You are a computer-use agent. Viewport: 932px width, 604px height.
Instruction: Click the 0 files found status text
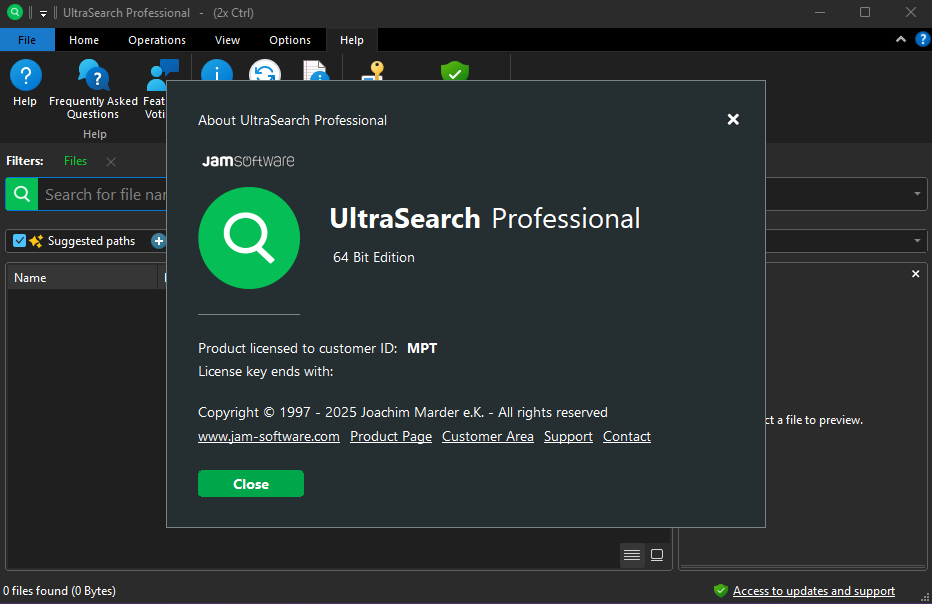pos(59,591)
